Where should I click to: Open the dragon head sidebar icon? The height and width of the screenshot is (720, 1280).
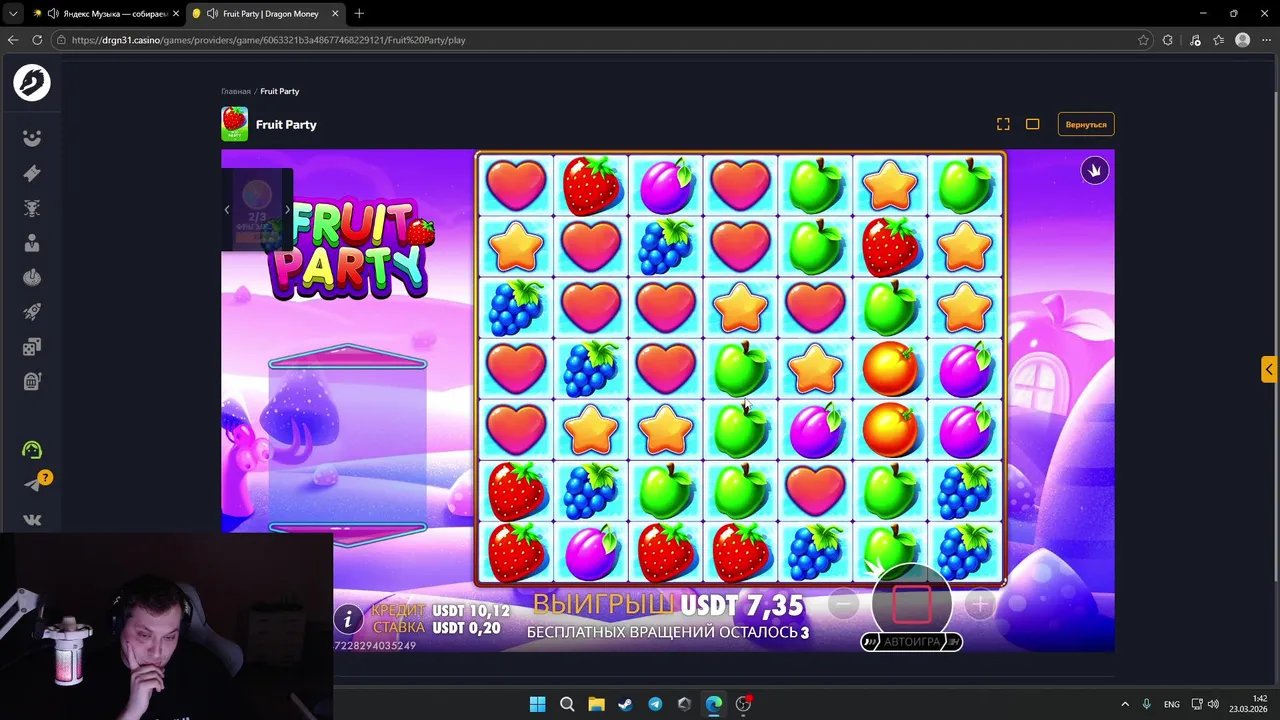[32, 208]
